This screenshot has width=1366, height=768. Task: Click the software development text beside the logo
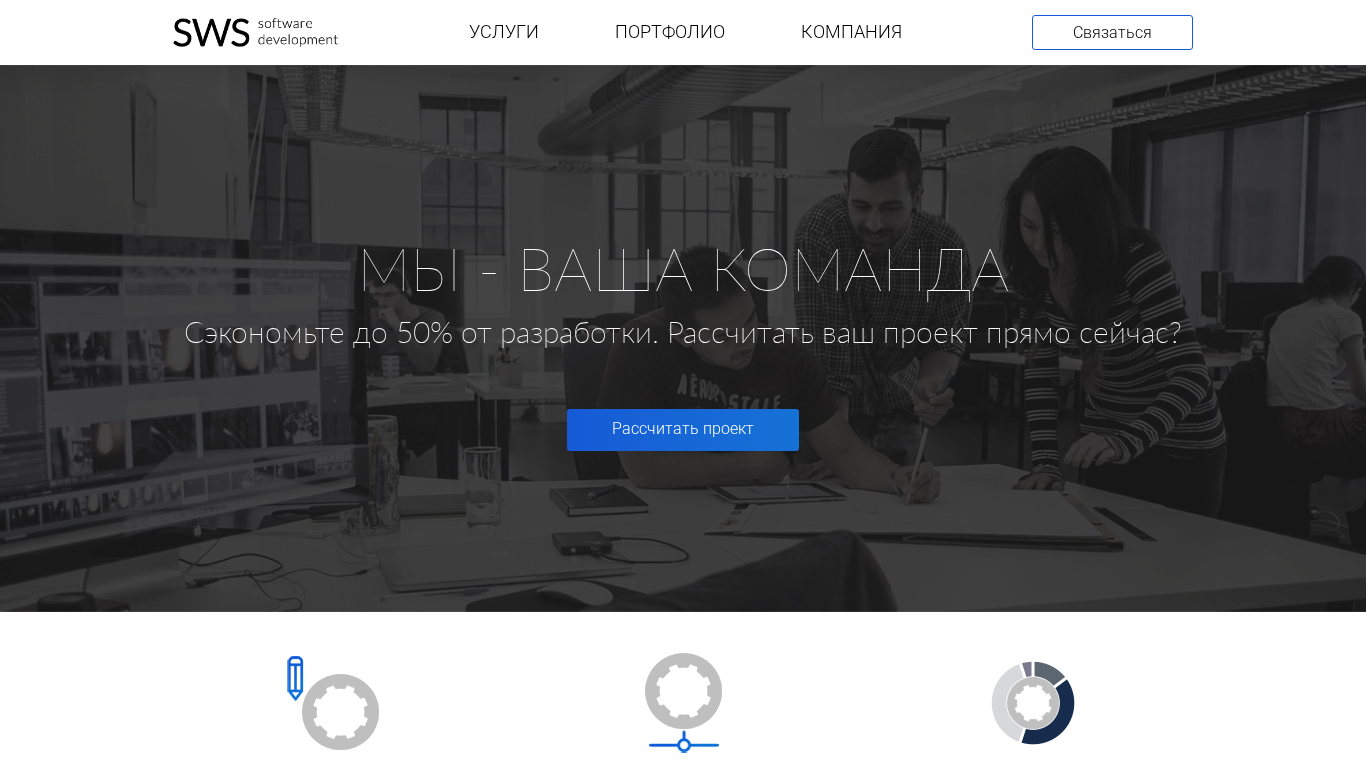298,32
